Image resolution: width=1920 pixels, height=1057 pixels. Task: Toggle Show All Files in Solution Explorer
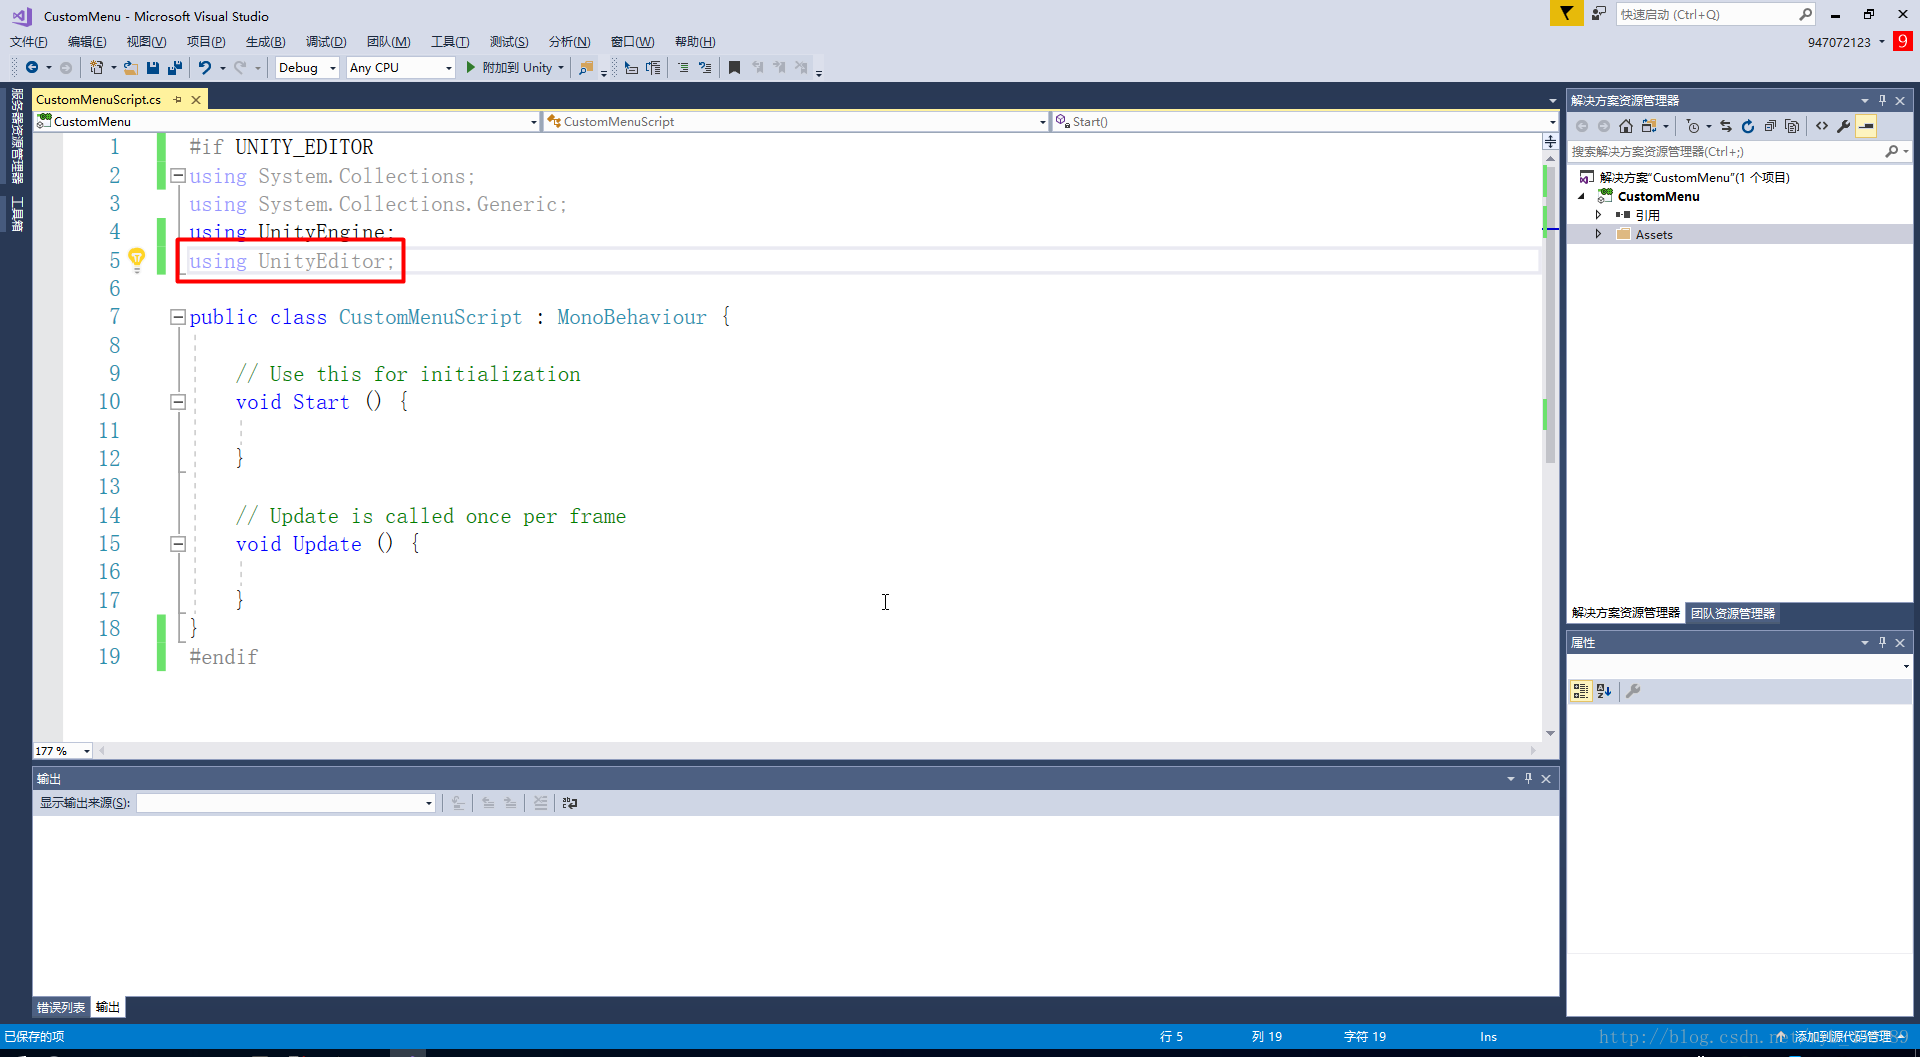pyautogui.click(x=1792, y=126)
